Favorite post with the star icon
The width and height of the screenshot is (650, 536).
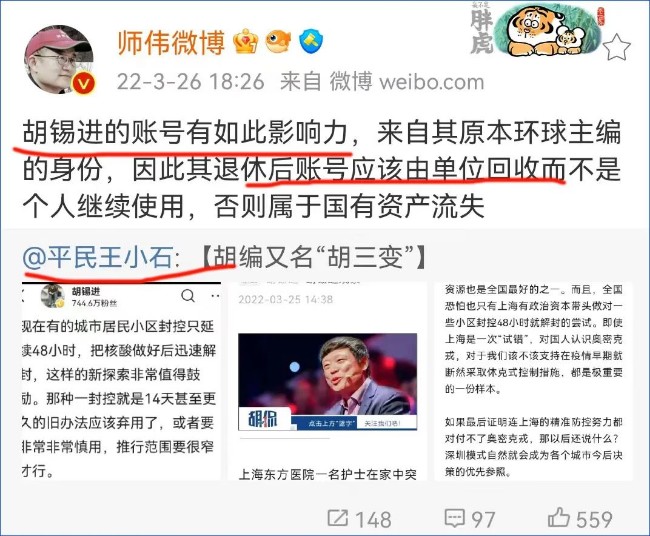pos(616,47)
